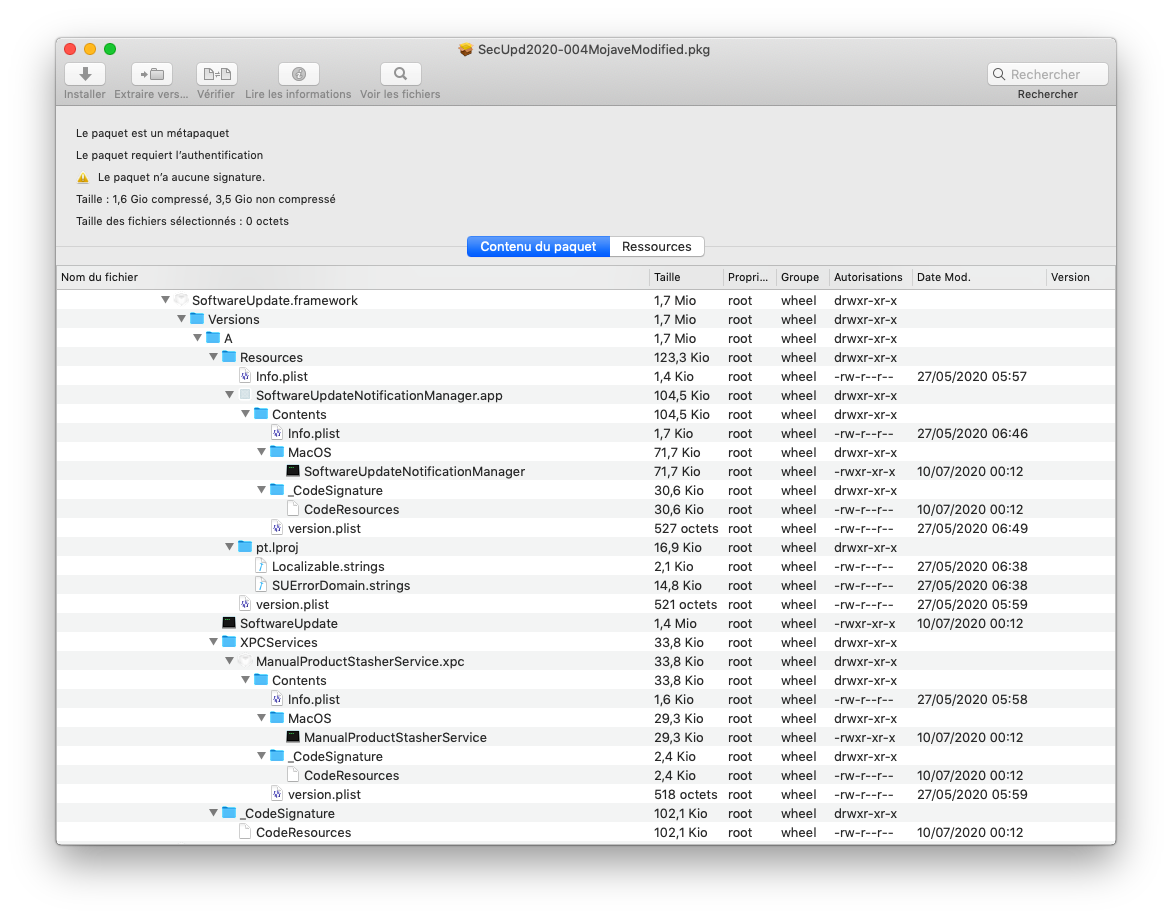Click the 27/05/2020 06:49 date cell

972,528
